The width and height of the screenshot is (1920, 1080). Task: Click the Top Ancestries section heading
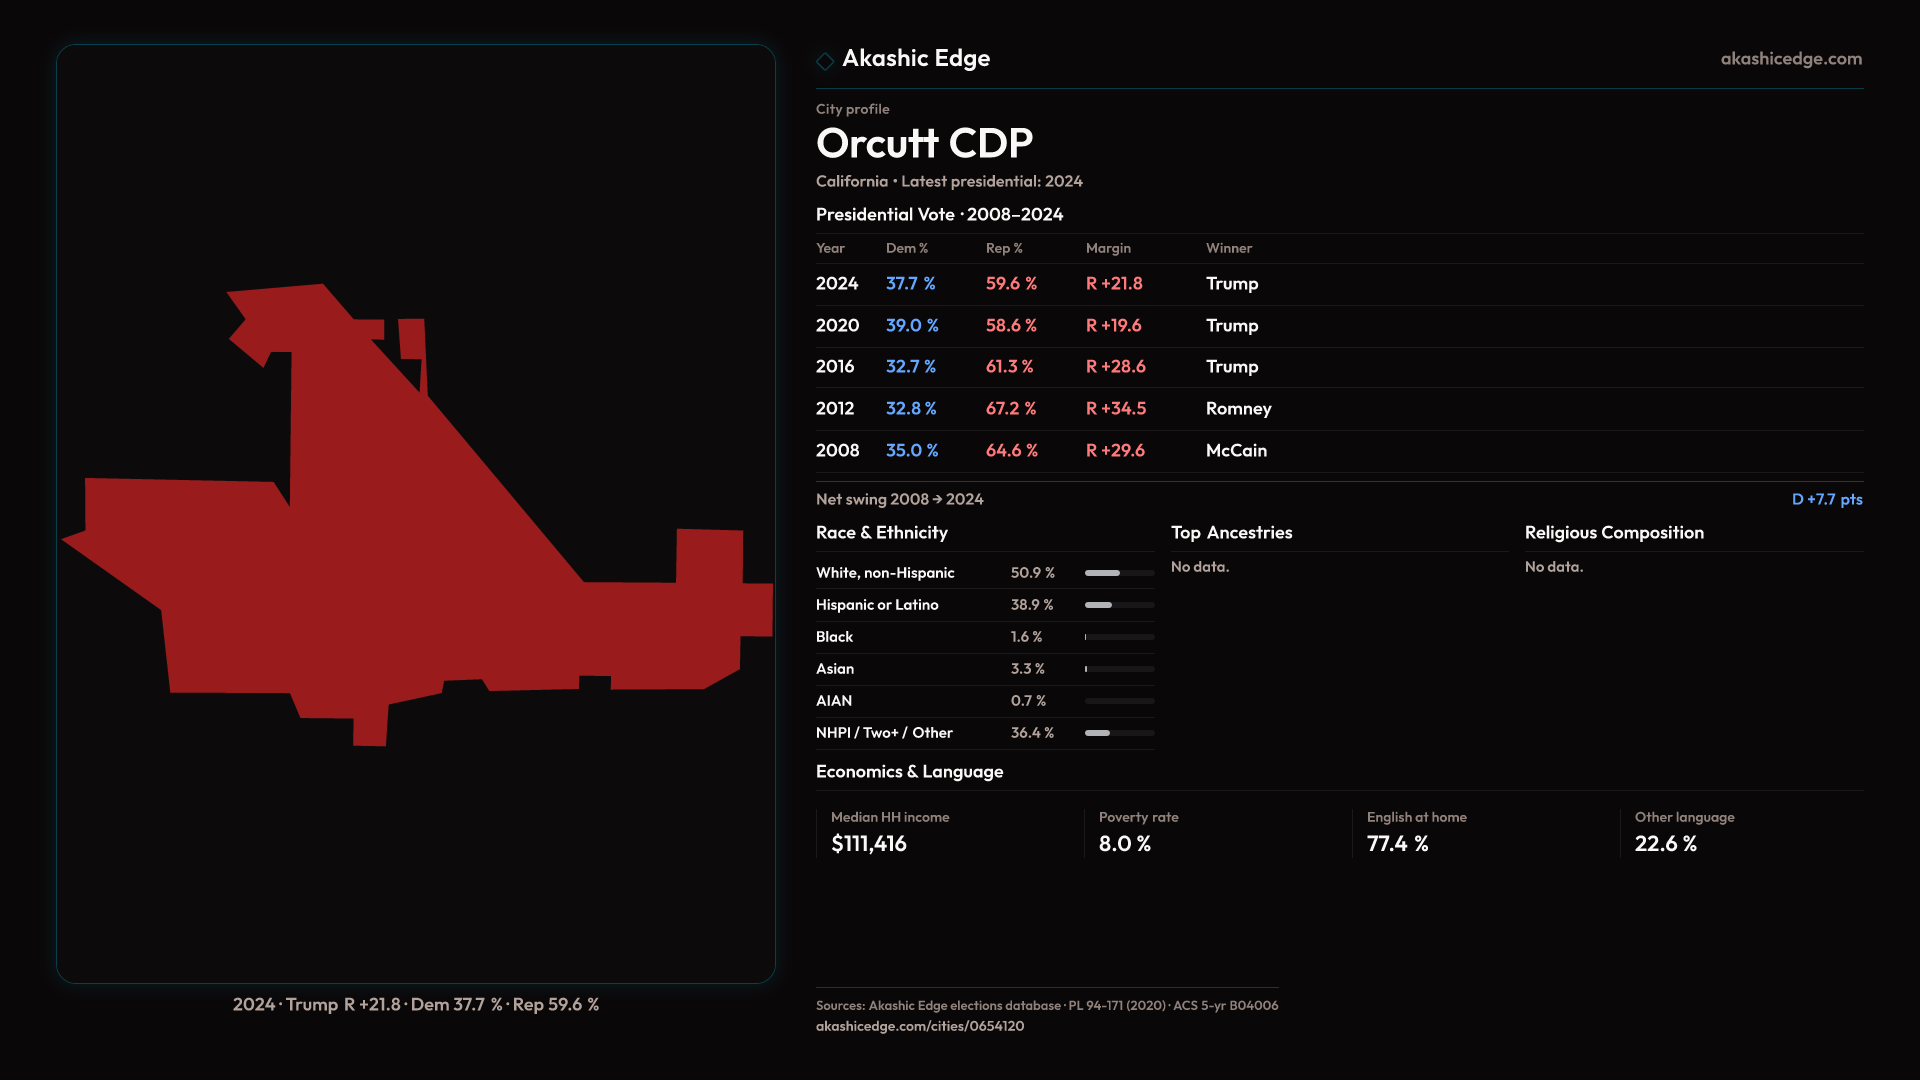1231,533
